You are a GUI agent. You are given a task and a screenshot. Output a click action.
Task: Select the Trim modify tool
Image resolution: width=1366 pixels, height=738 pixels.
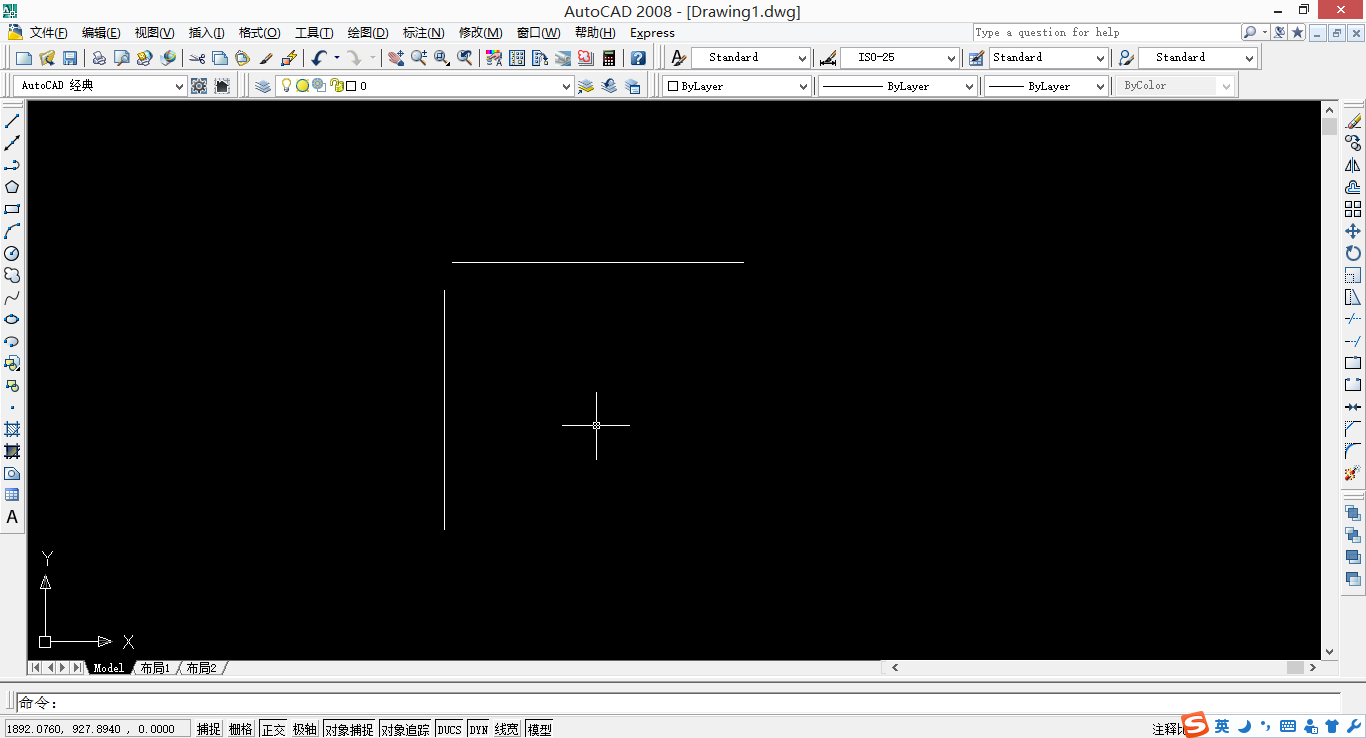point(1353,319)
